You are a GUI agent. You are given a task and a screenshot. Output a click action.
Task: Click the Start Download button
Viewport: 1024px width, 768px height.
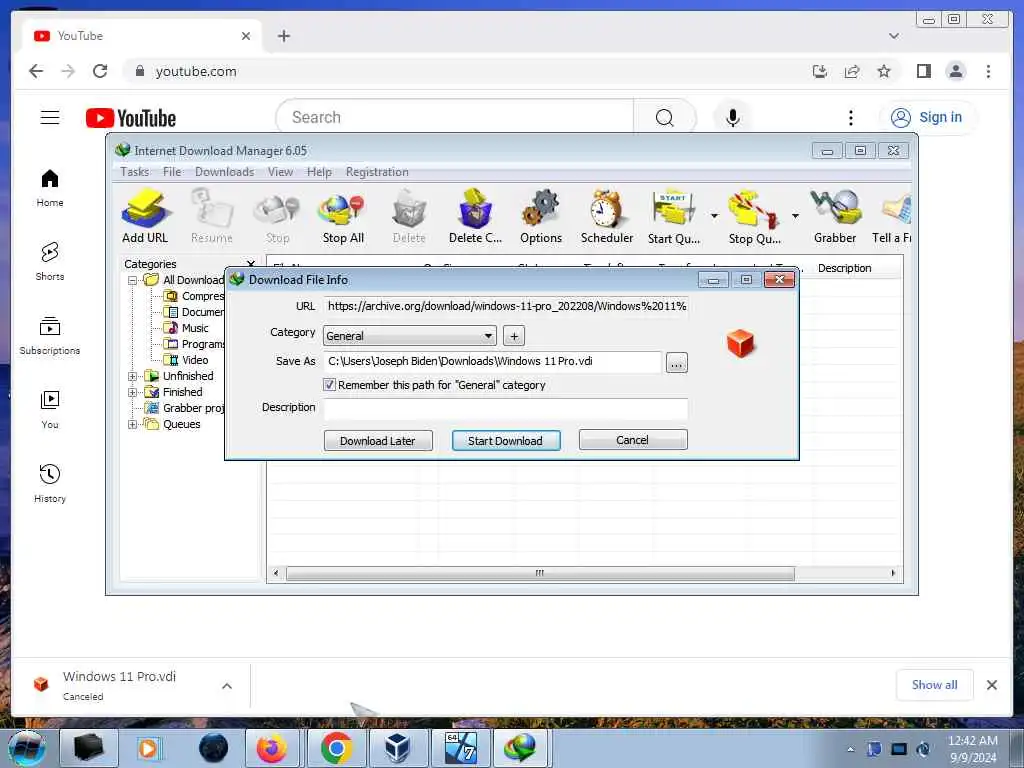click(505, 440)
